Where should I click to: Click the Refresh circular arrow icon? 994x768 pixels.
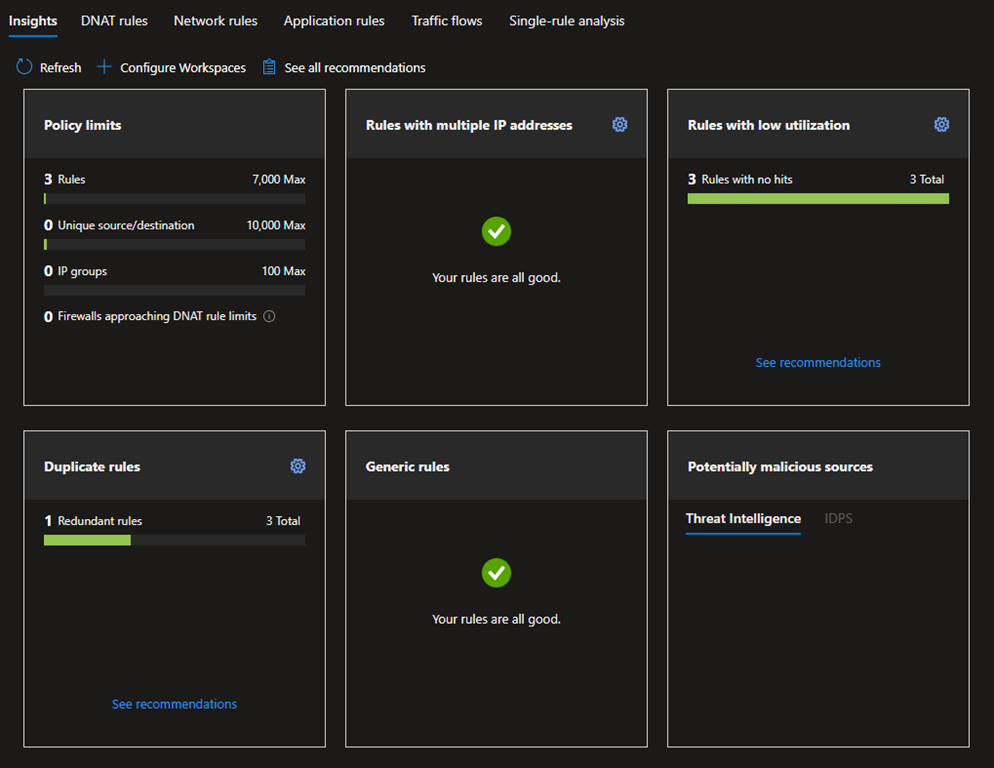(24, 67)
